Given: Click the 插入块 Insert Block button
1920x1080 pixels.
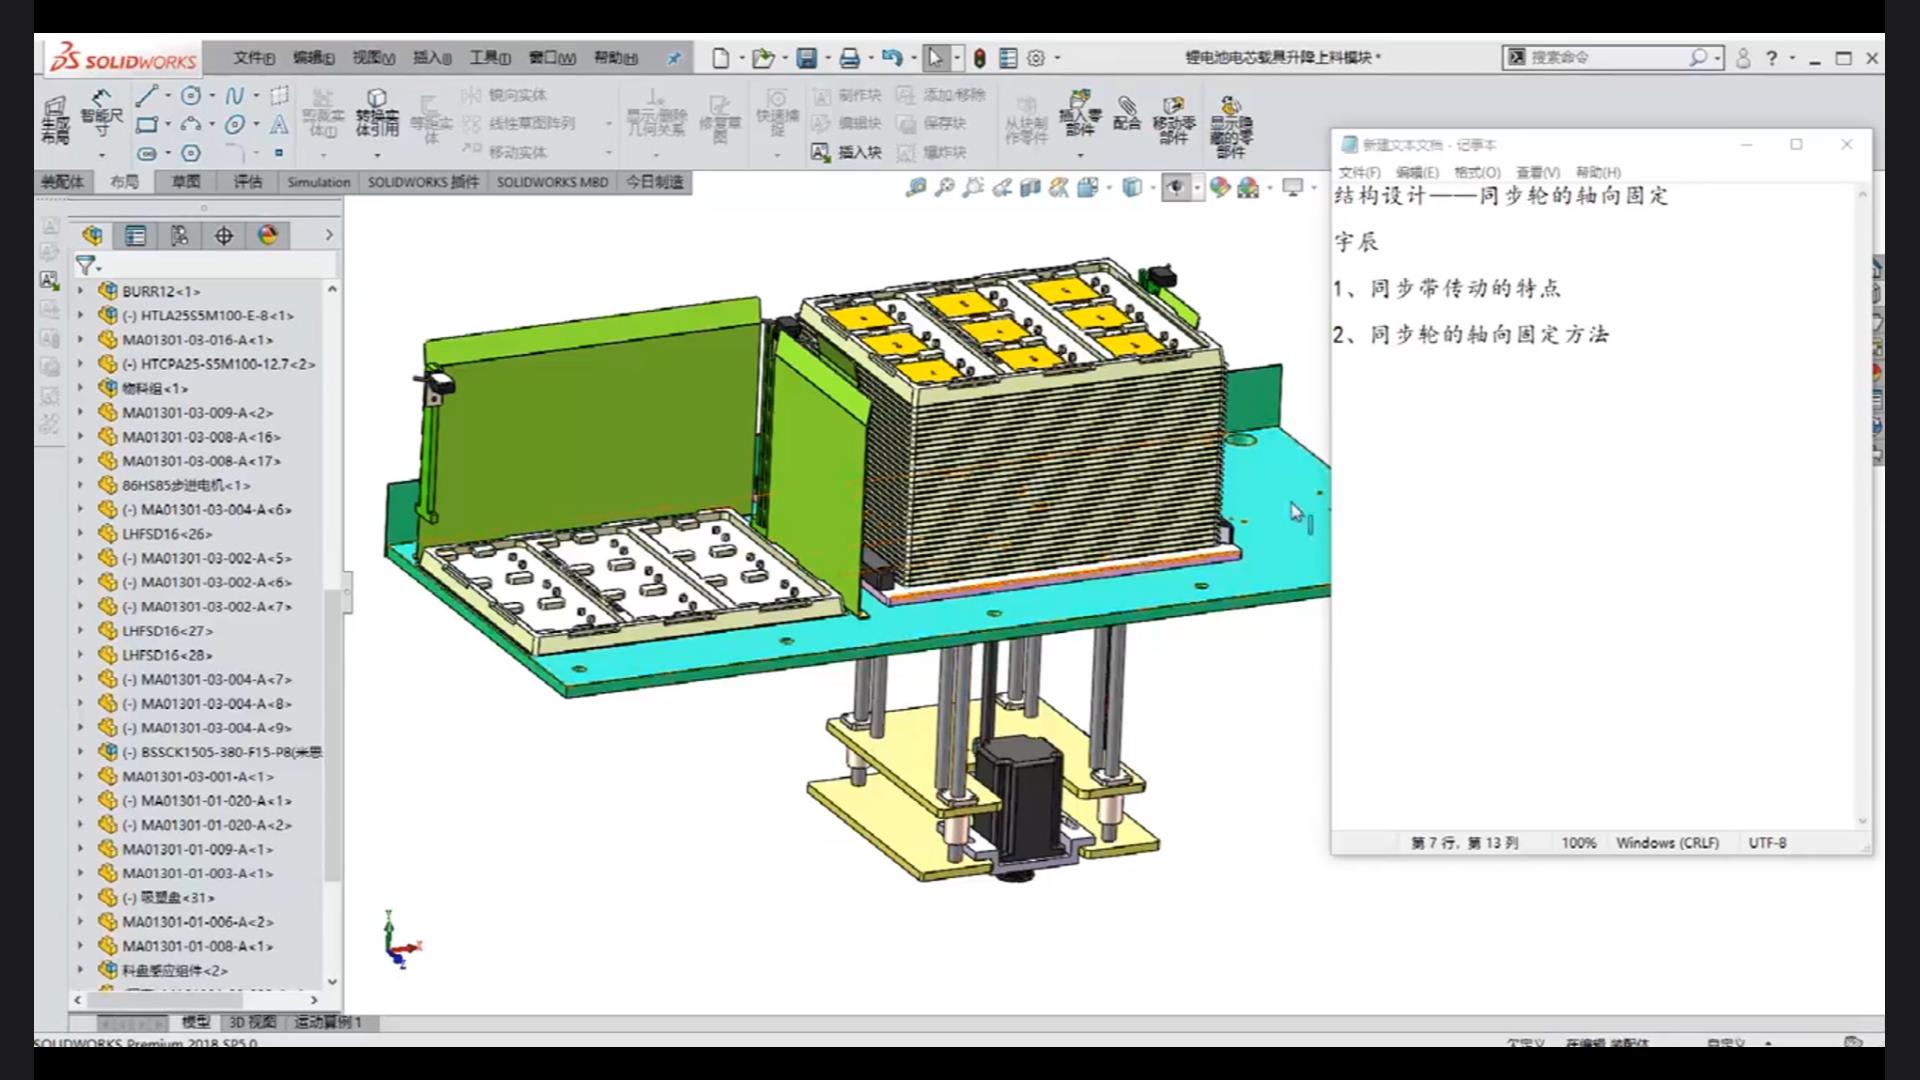Looking at the screenshot, I should [846, 152].
